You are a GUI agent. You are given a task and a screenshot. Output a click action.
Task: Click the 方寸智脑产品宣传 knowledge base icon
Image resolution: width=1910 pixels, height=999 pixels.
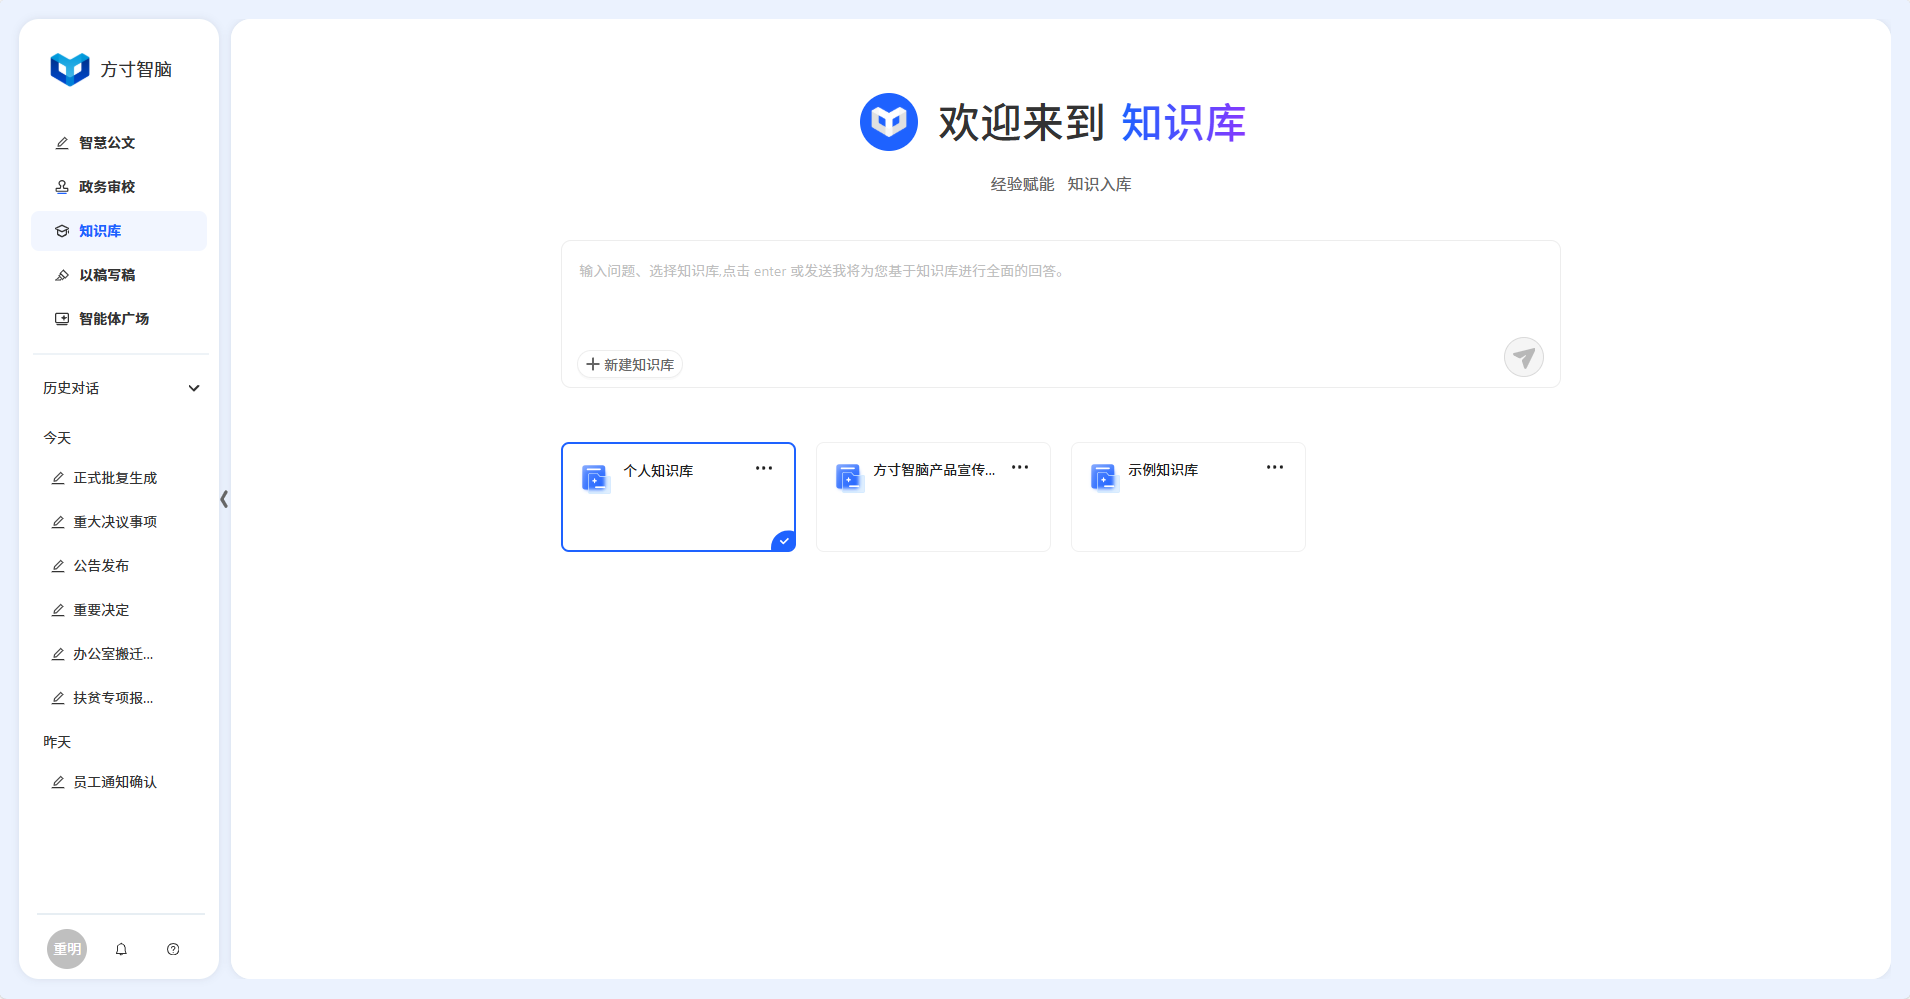coord(848,477)
